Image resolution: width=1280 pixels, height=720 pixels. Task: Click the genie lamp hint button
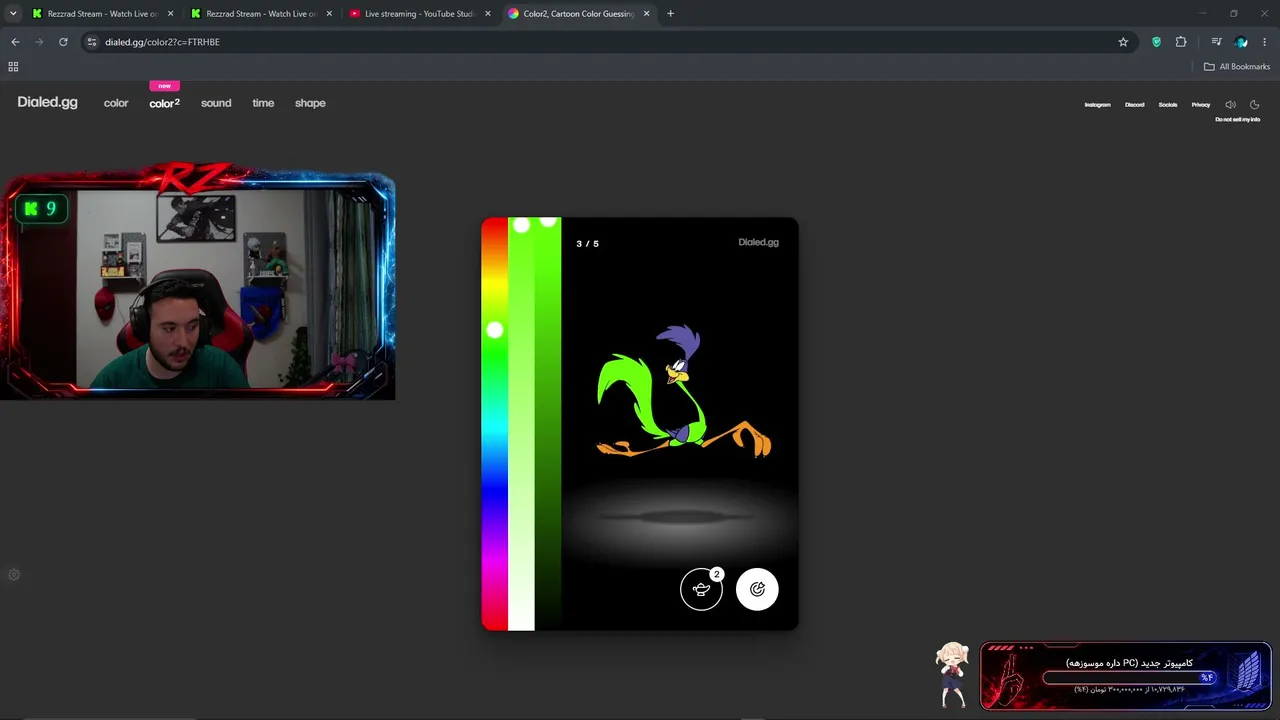(701, 589)
